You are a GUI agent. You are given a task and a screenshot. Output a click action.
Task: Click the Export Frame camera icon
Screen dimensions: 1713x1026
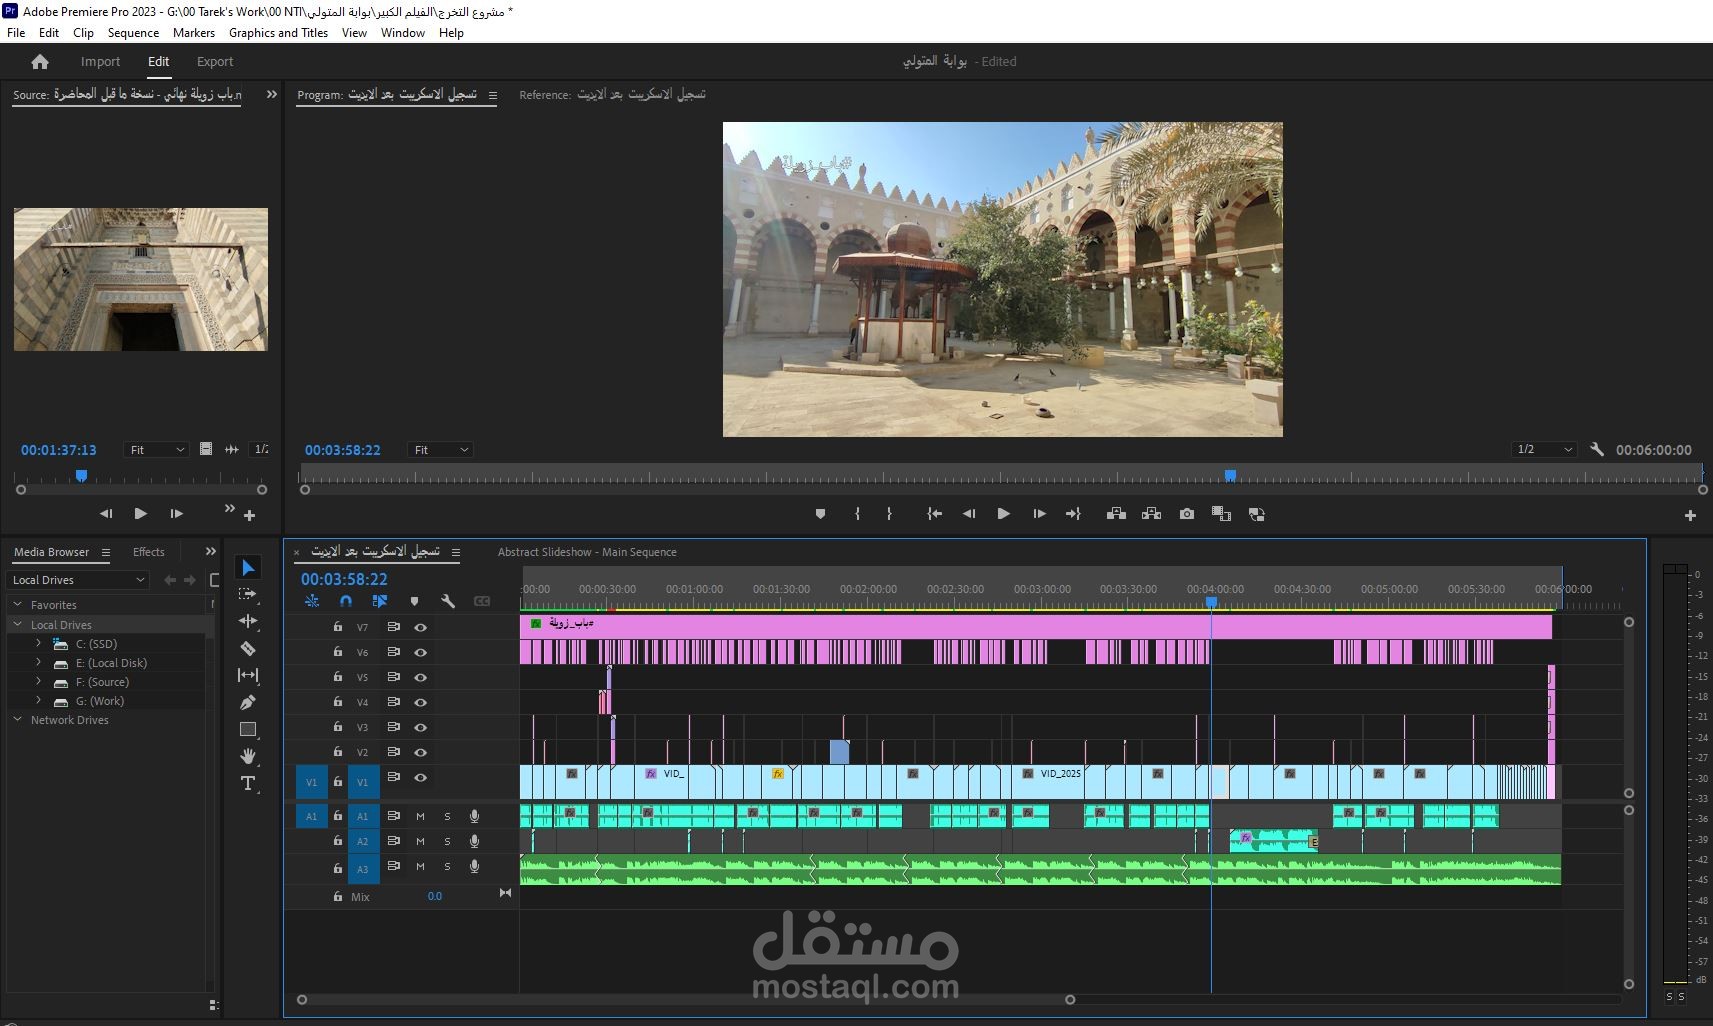pyautogui.click(x=1186, y=514)
